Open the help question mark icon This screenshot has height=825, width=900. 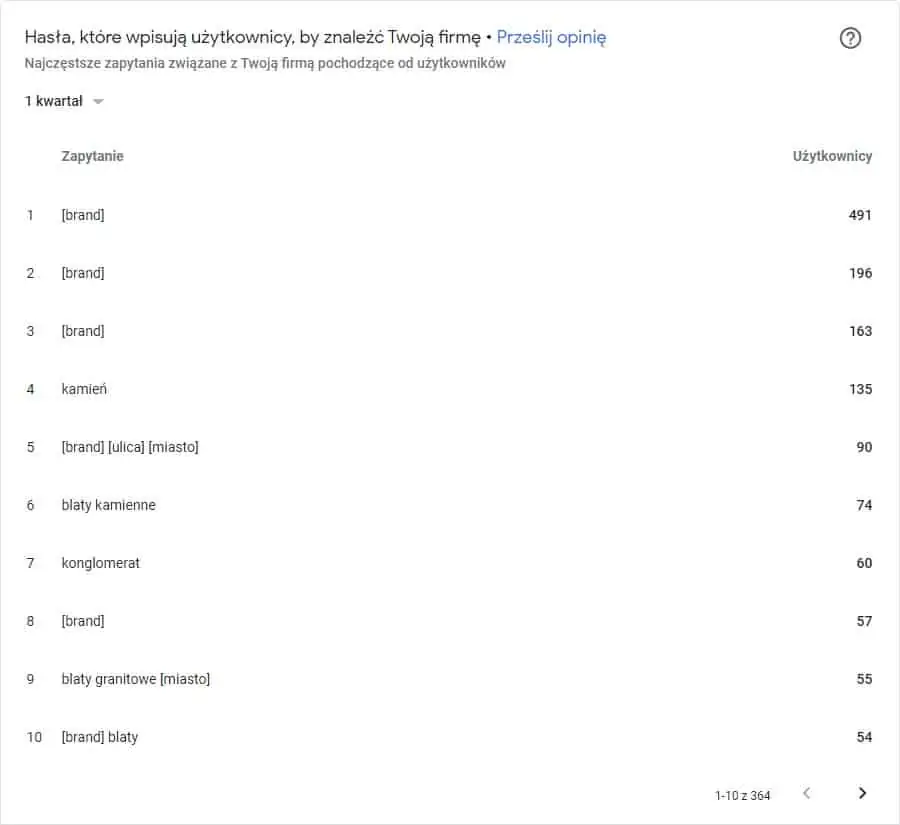(850, 38)
